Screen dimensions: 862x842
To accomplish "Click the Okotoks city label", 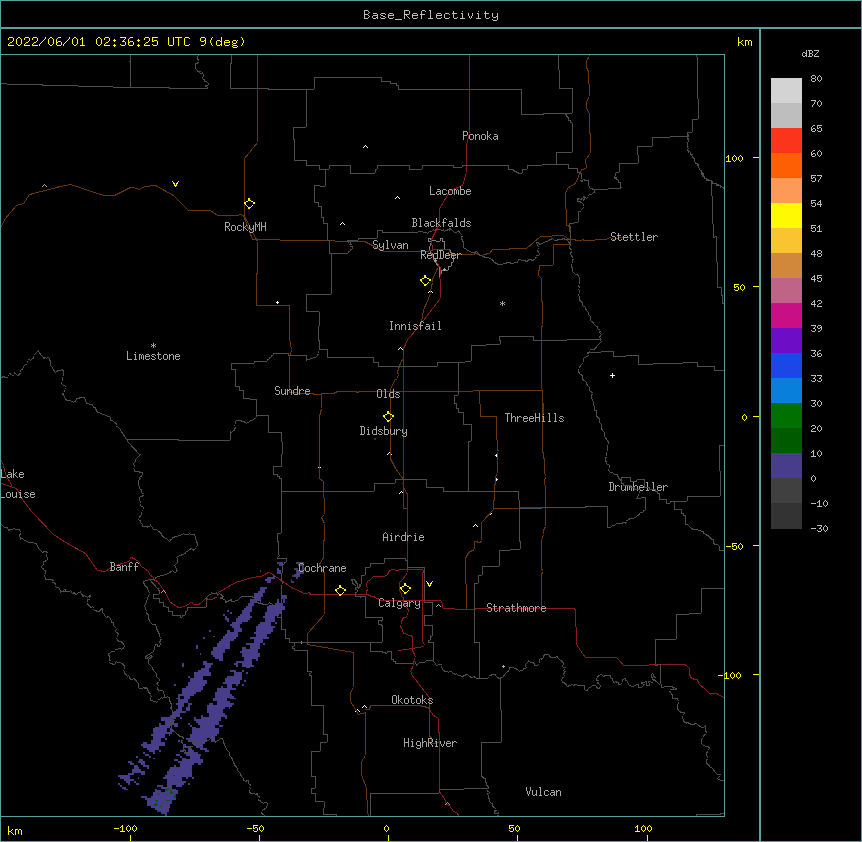I will point(412,700).
